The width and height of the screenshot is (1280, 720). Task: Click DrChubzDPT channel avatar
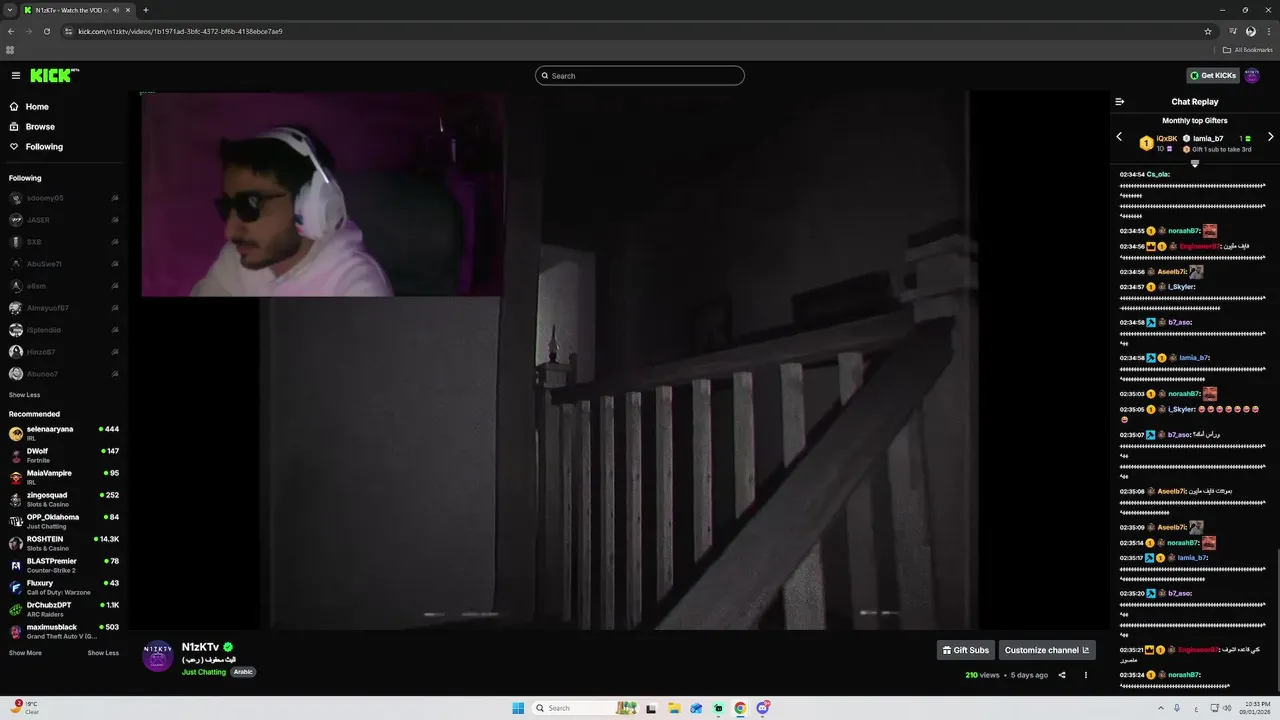pyautogui.click(x=16, y=609)
